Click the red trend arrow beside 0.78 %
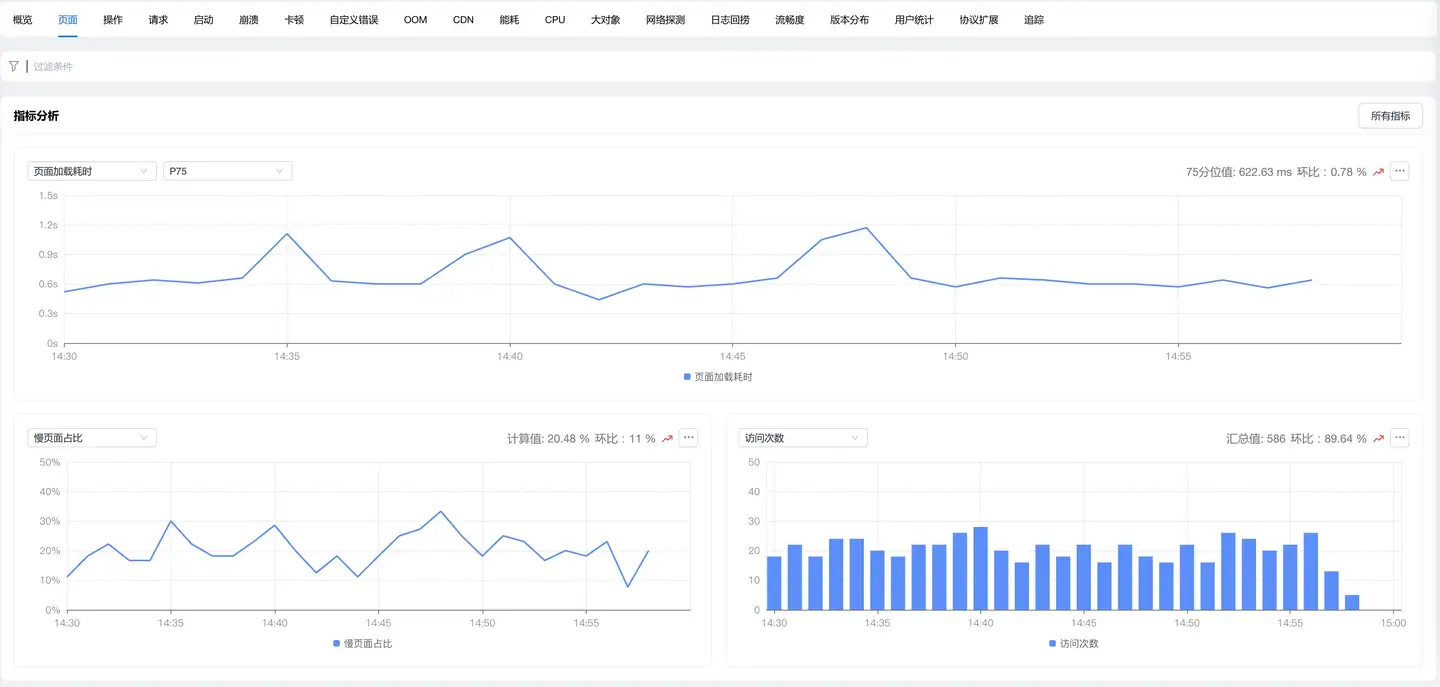 (1378, 172)
